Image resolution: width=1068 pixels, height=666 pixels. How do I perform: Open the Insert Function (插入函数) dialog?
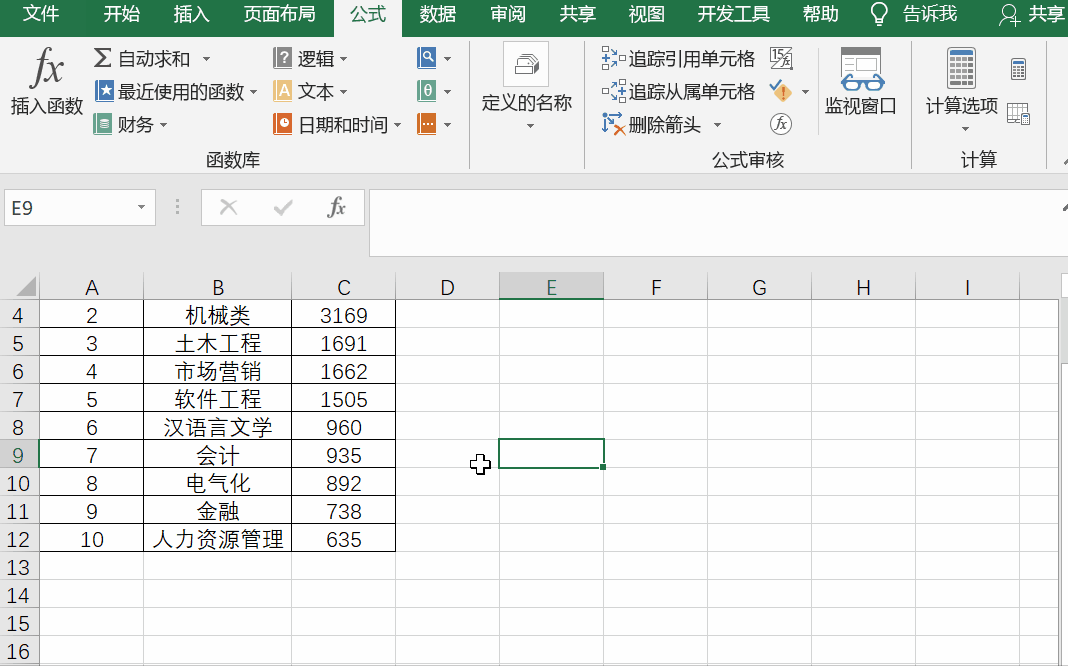click(x=46, y=82)
